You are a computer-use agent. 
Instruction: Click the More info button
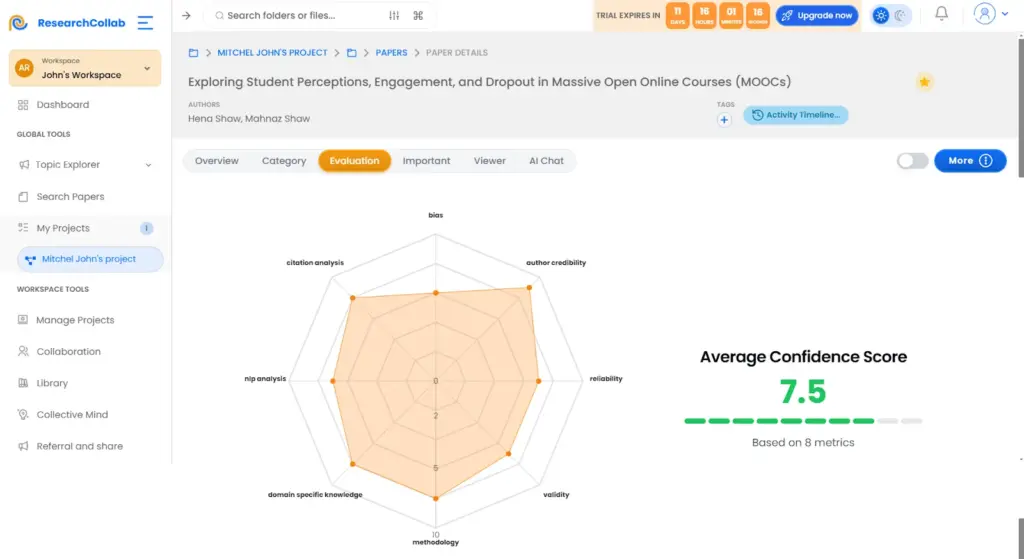tap(970, 161)
